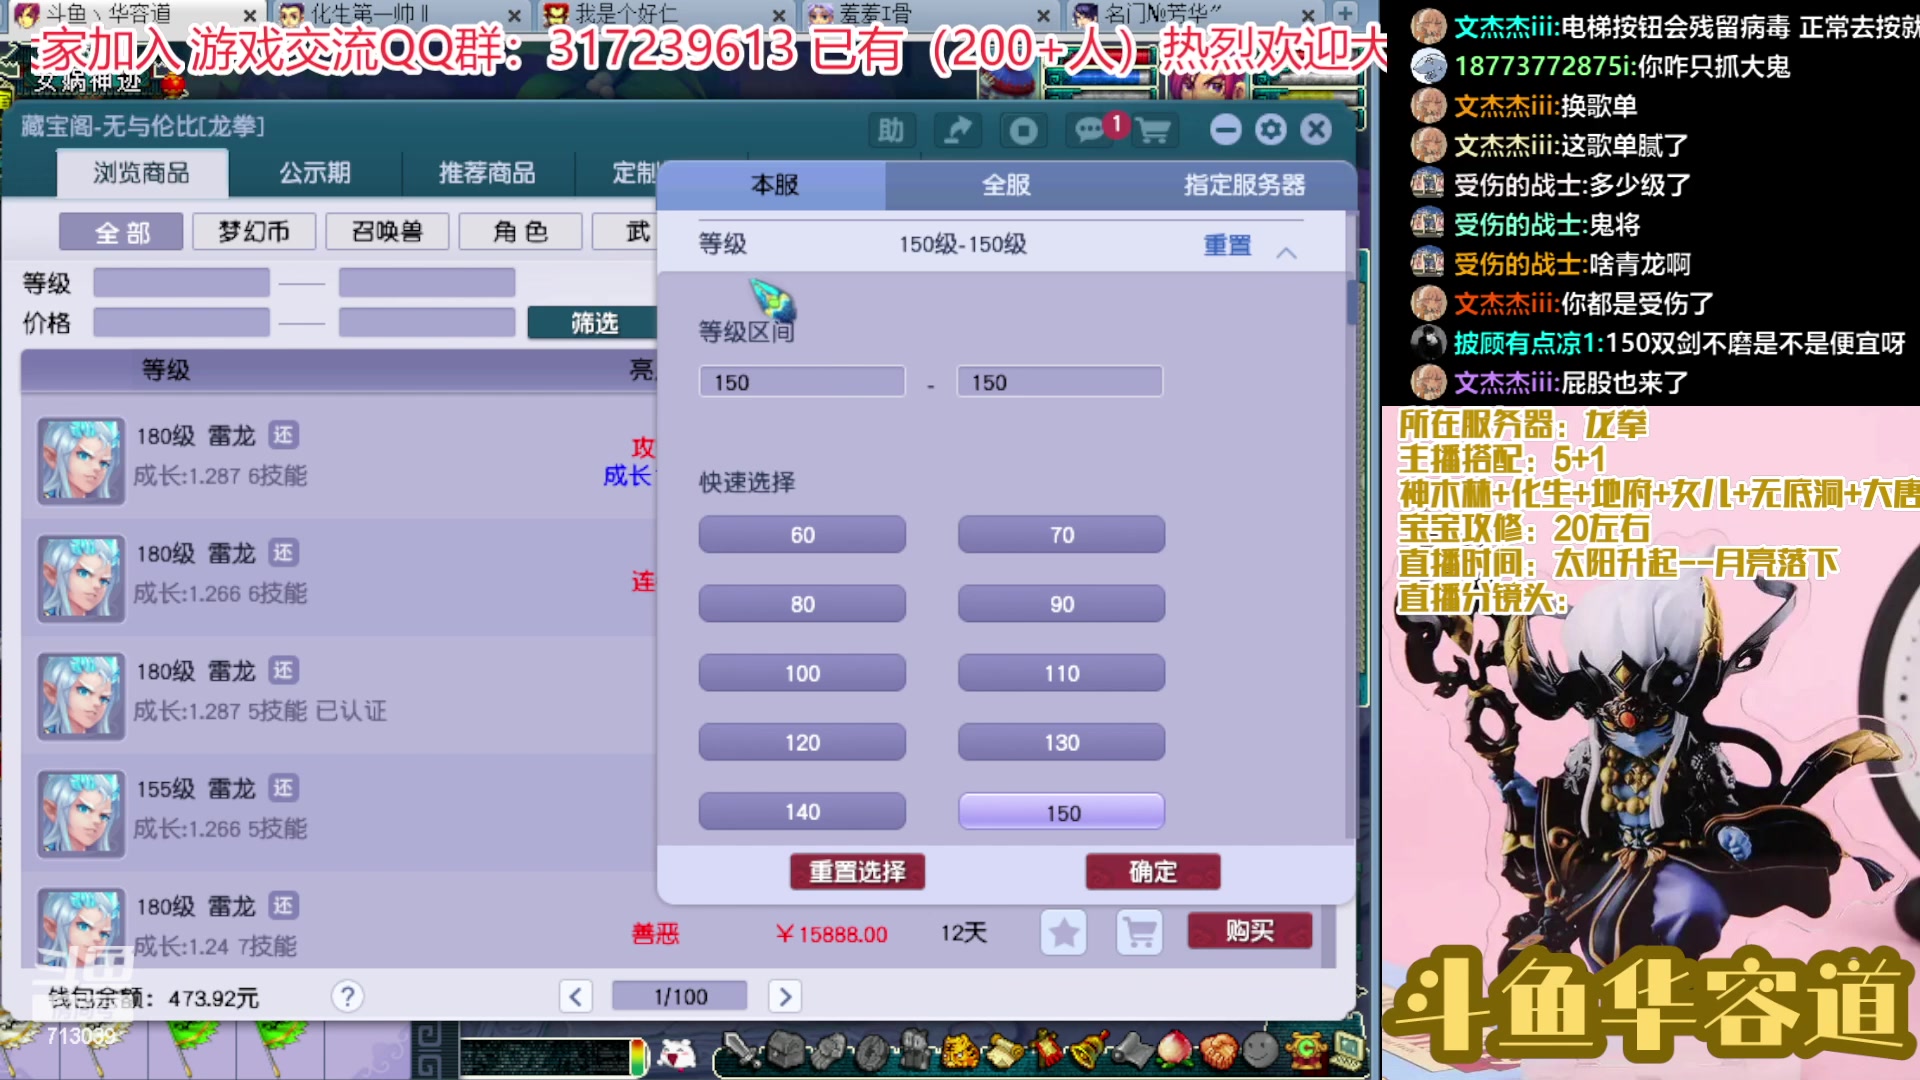Select the 120 level quick option
Image resolution: width=1920 pixels, height=1080 pixels.
(802, 742)
